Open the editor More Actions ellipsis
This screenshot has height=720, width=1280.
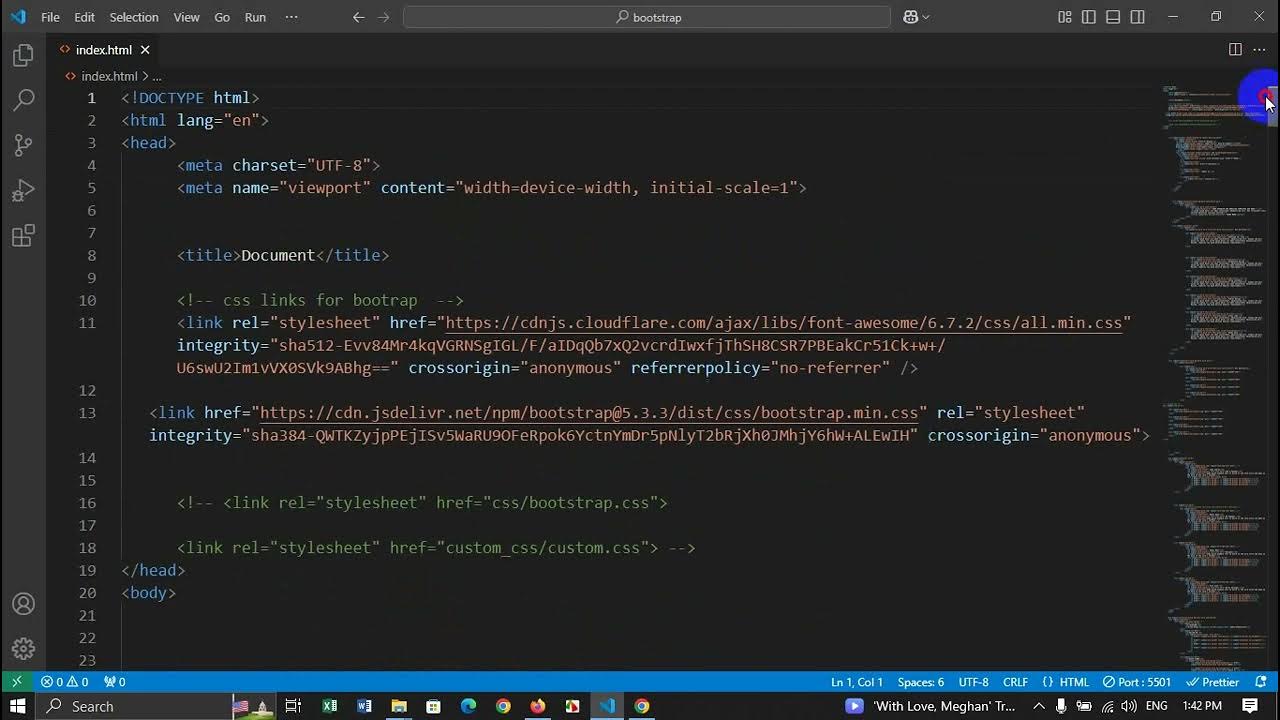point(1259,49)
